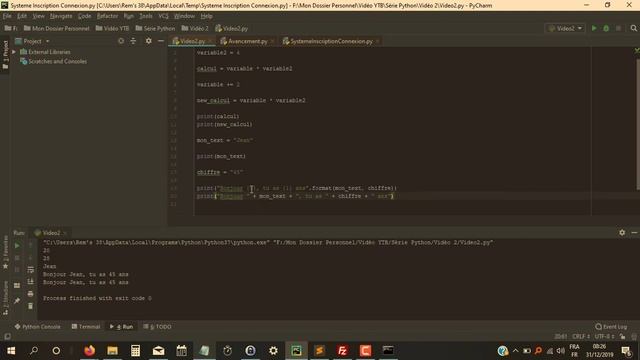Open Windows File Explorer from taskbar
Screen dimensions: 640x360
[113, 350]
